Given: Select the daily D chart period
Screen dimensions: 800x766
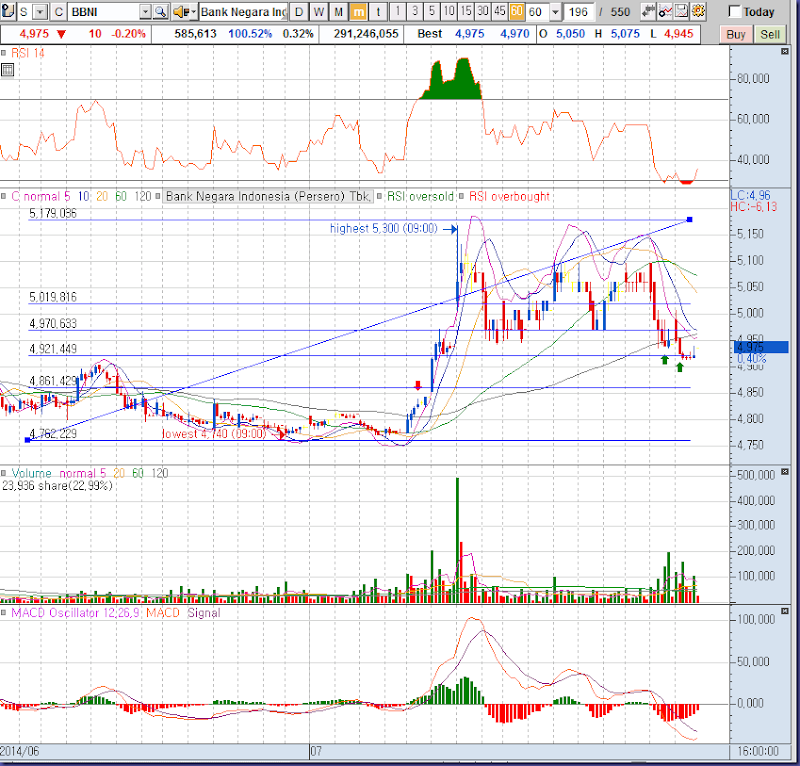Looking at the screenshot, I should click(x=299, y=12).
